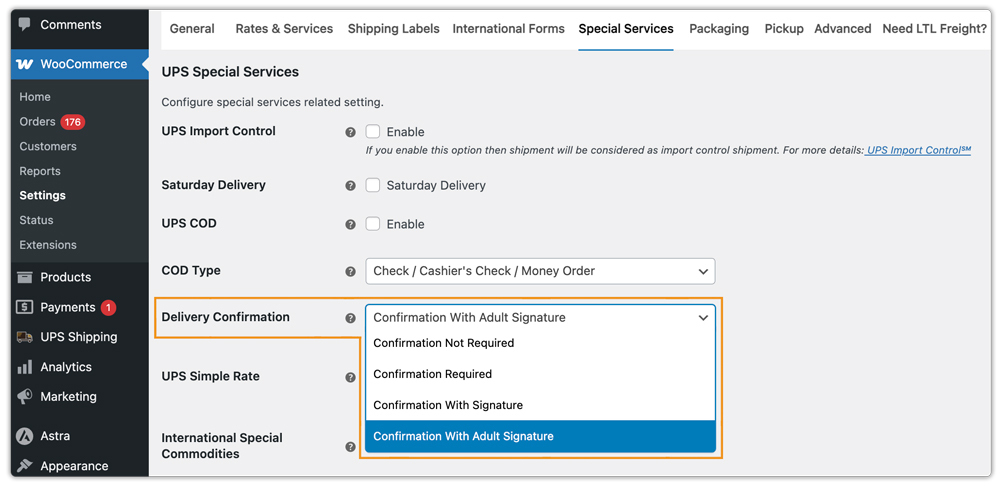This screenshot has width=1000, height=486.
Task: Click help icon beside UPS Simple Rate
Action: pyautogui.click(x=350, y=378)
